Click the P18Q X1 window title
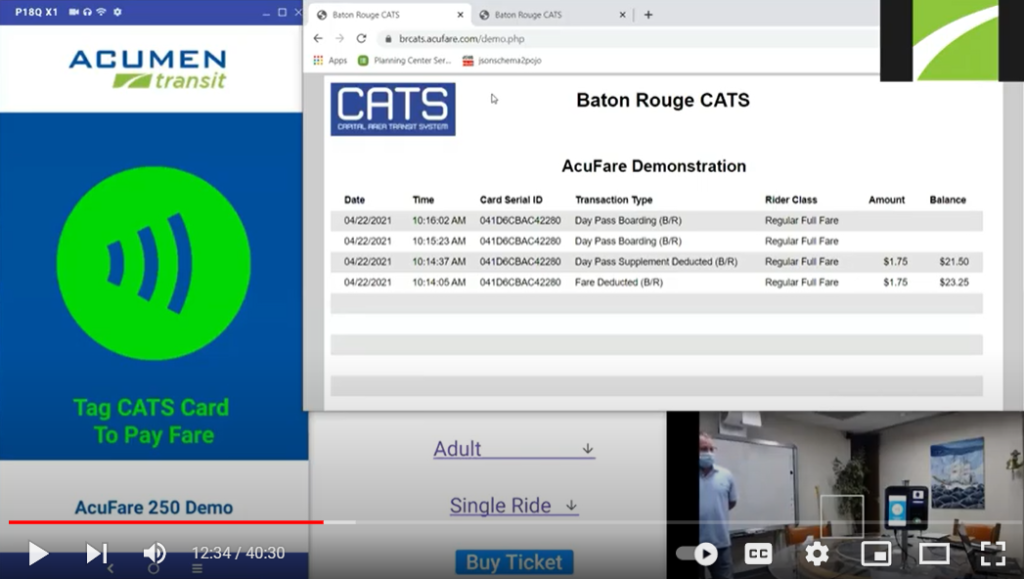The width and height of the screenshot is (1024, 579). 37,12
